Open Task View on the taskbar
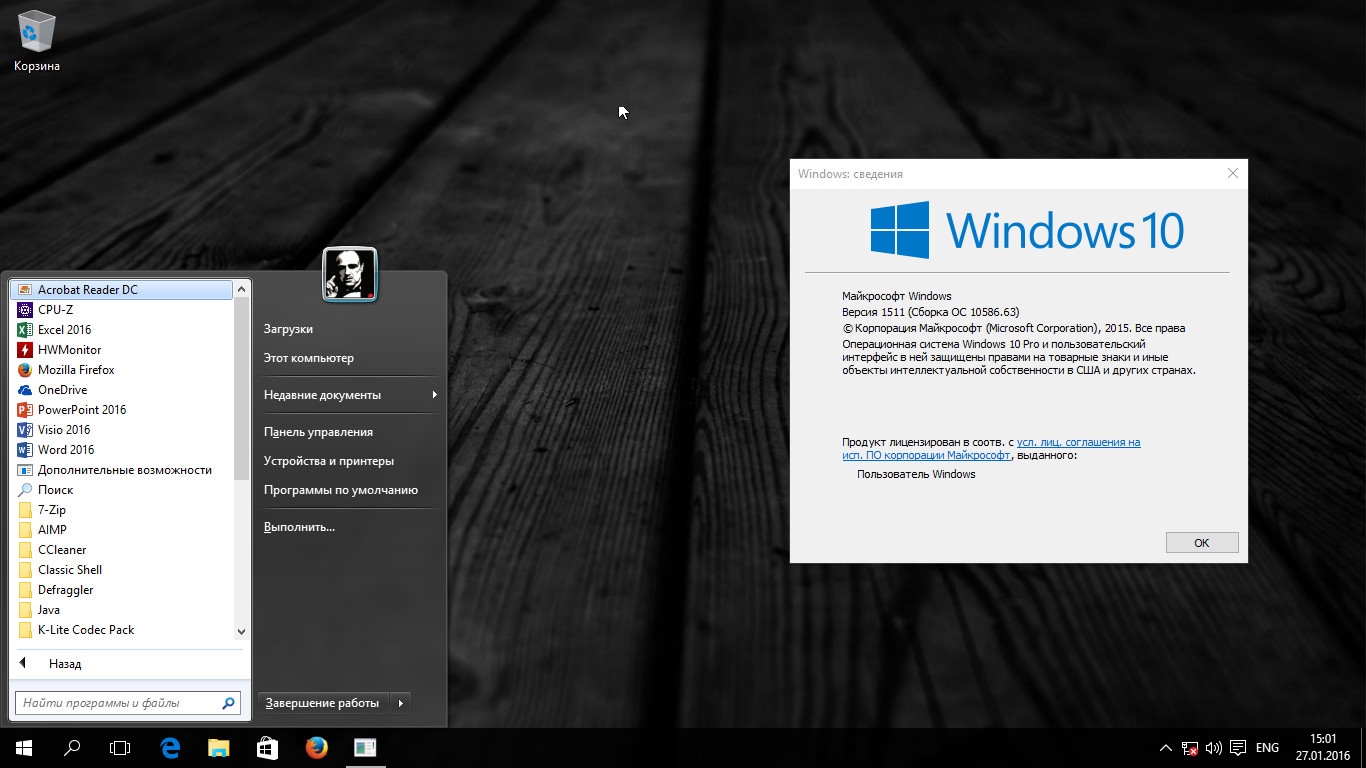 [120, 748]
